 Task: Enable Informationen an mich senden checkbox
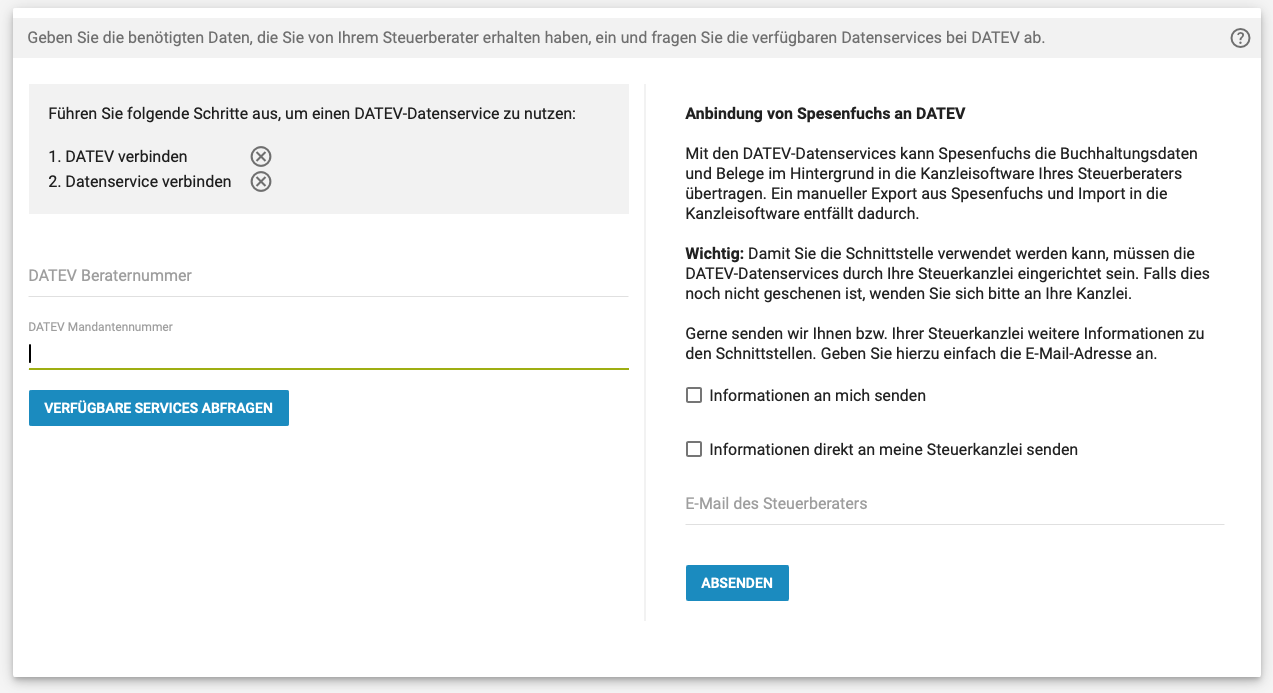(694, 395)
